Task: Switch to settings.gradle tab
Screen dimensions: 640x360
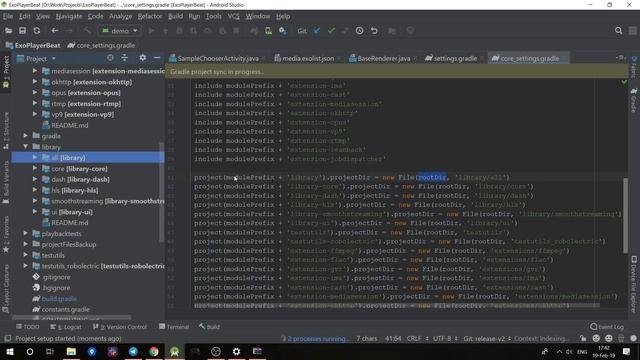Action: pos(455,58)
